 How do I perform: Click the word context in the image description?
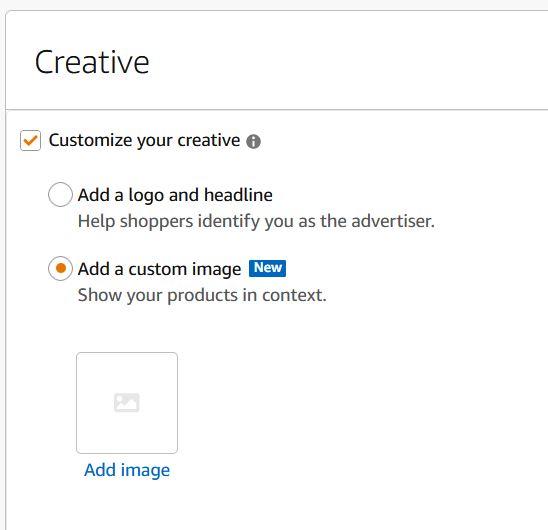[294, 295]
